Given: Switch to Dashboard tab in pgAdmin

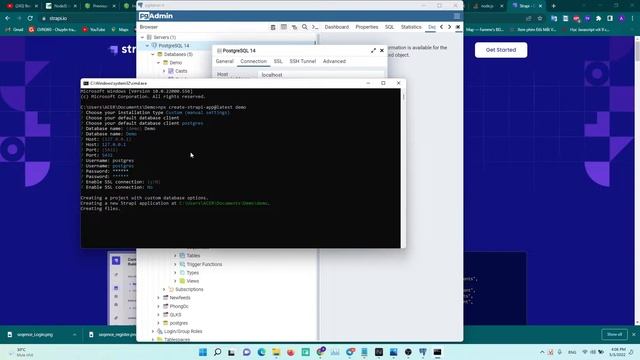Looking at the screenshot, I should [x=337, y=27].
